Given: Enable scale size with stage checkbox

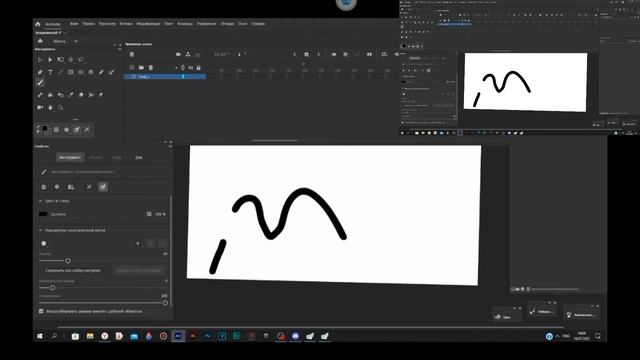Looking at the screenshot, I should tap(41, 311).
